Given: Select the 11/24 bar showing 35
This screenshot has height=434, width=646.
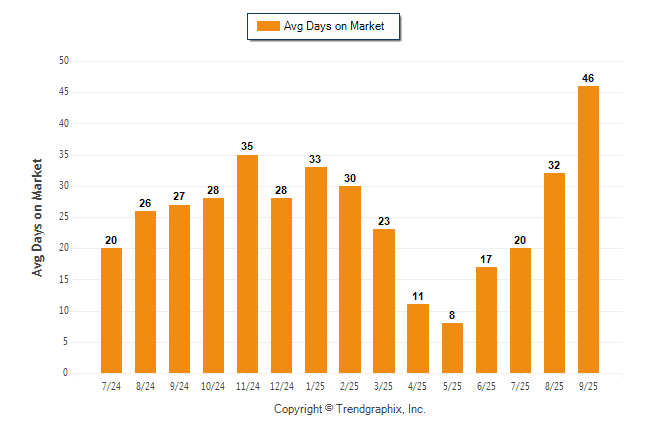Looking at the screenshot, I should coord(247,263).
